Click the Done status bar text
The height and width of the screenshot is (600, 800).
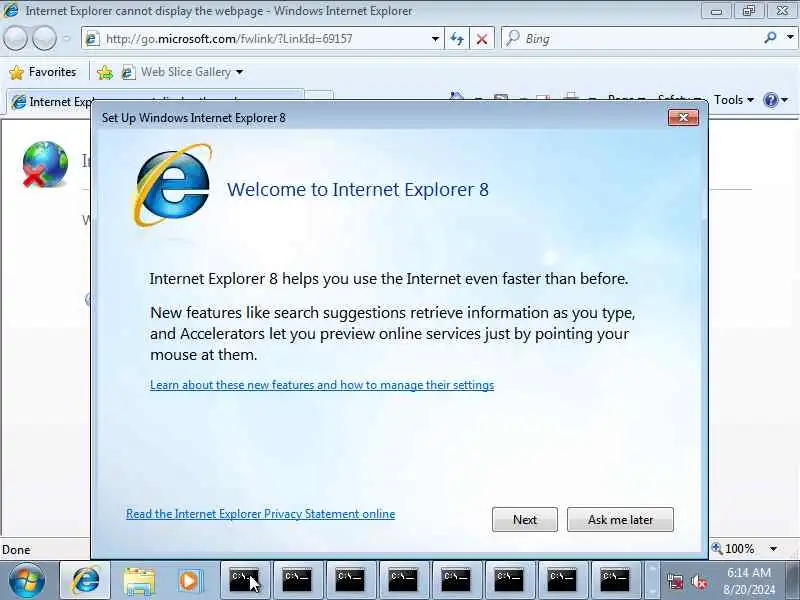(x=16, y=549)
